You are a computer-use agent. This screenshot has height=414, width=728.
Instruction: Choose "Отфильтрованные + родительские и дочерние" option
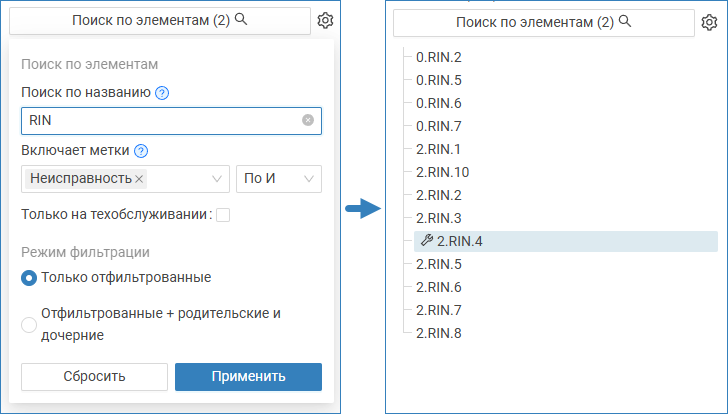point(29,324)
